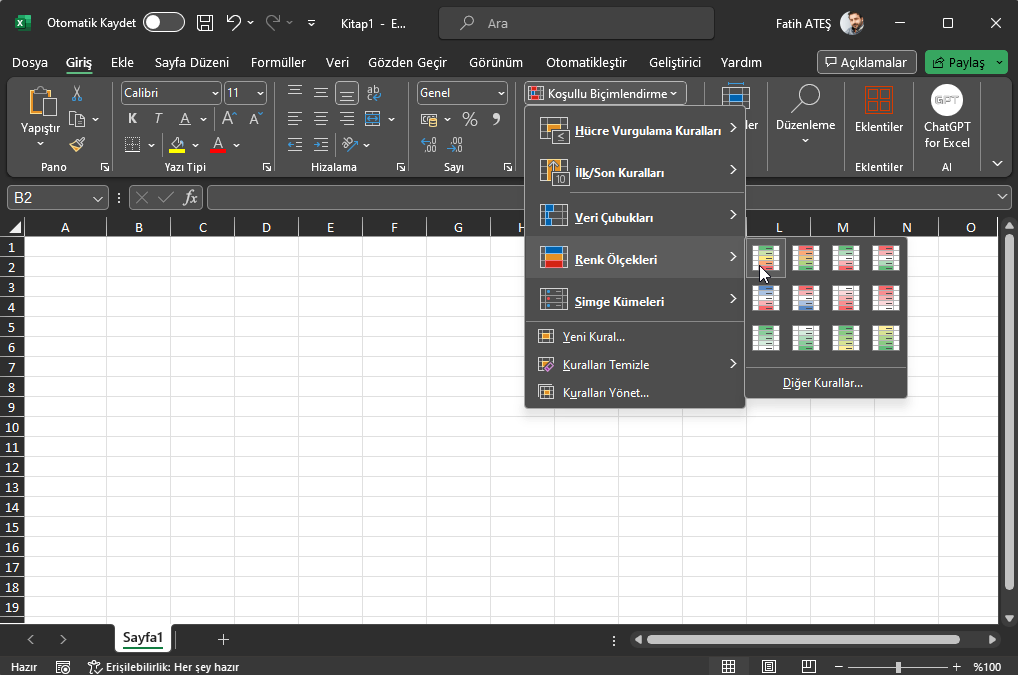Viewport: 1018px width, 675px height.
Task: Add a new worksheet with the plus
Action: pyautogui.click(x=223, y=639)
